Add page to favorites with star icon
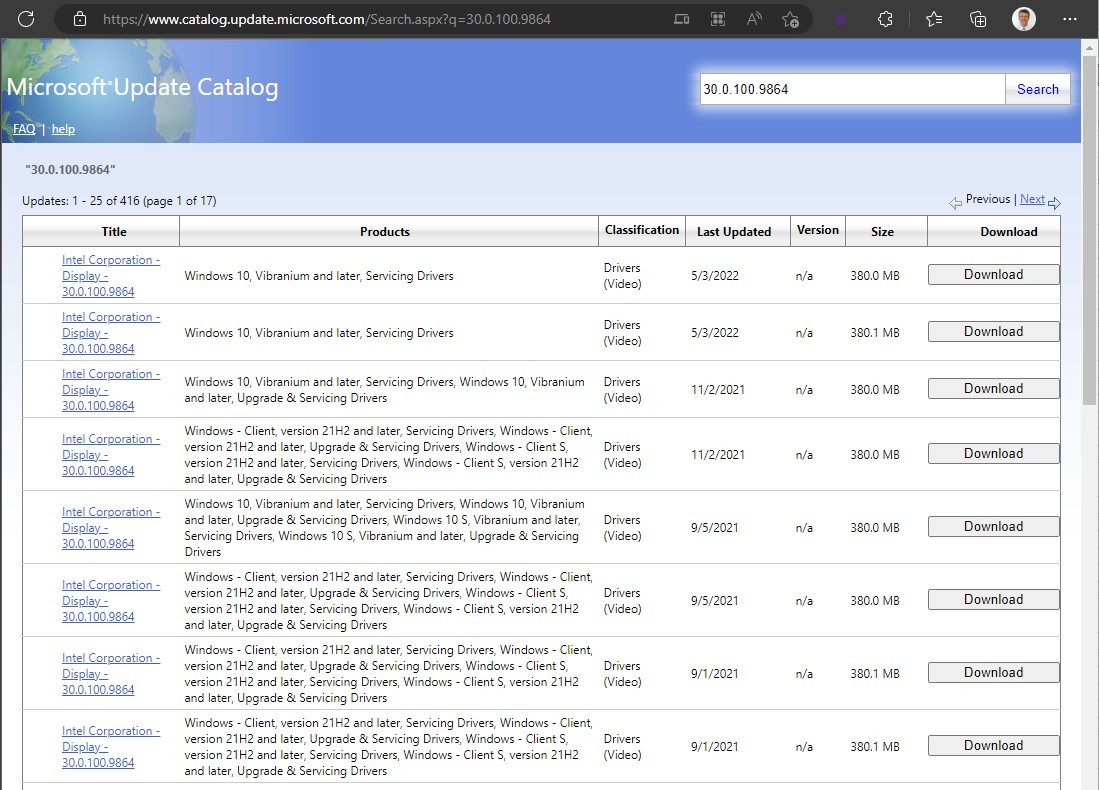Image resolution: width=1099 pixels, height=790 pixels. 790,19
